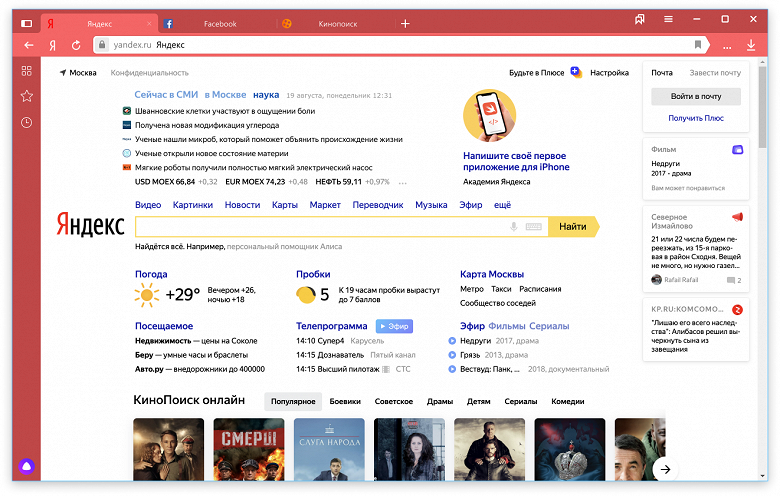780x496 pixels.
Task: Open Конфиденциальность link
Action: [150, 73]
